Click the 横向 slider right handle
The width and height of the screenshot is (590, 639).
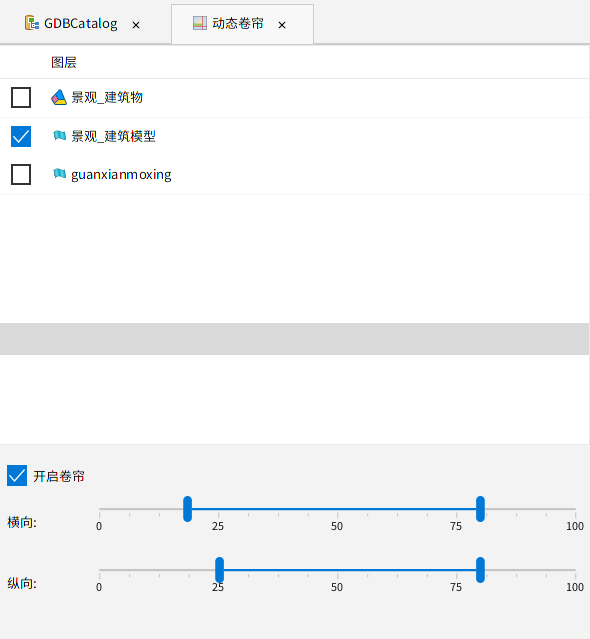[480, 509]
